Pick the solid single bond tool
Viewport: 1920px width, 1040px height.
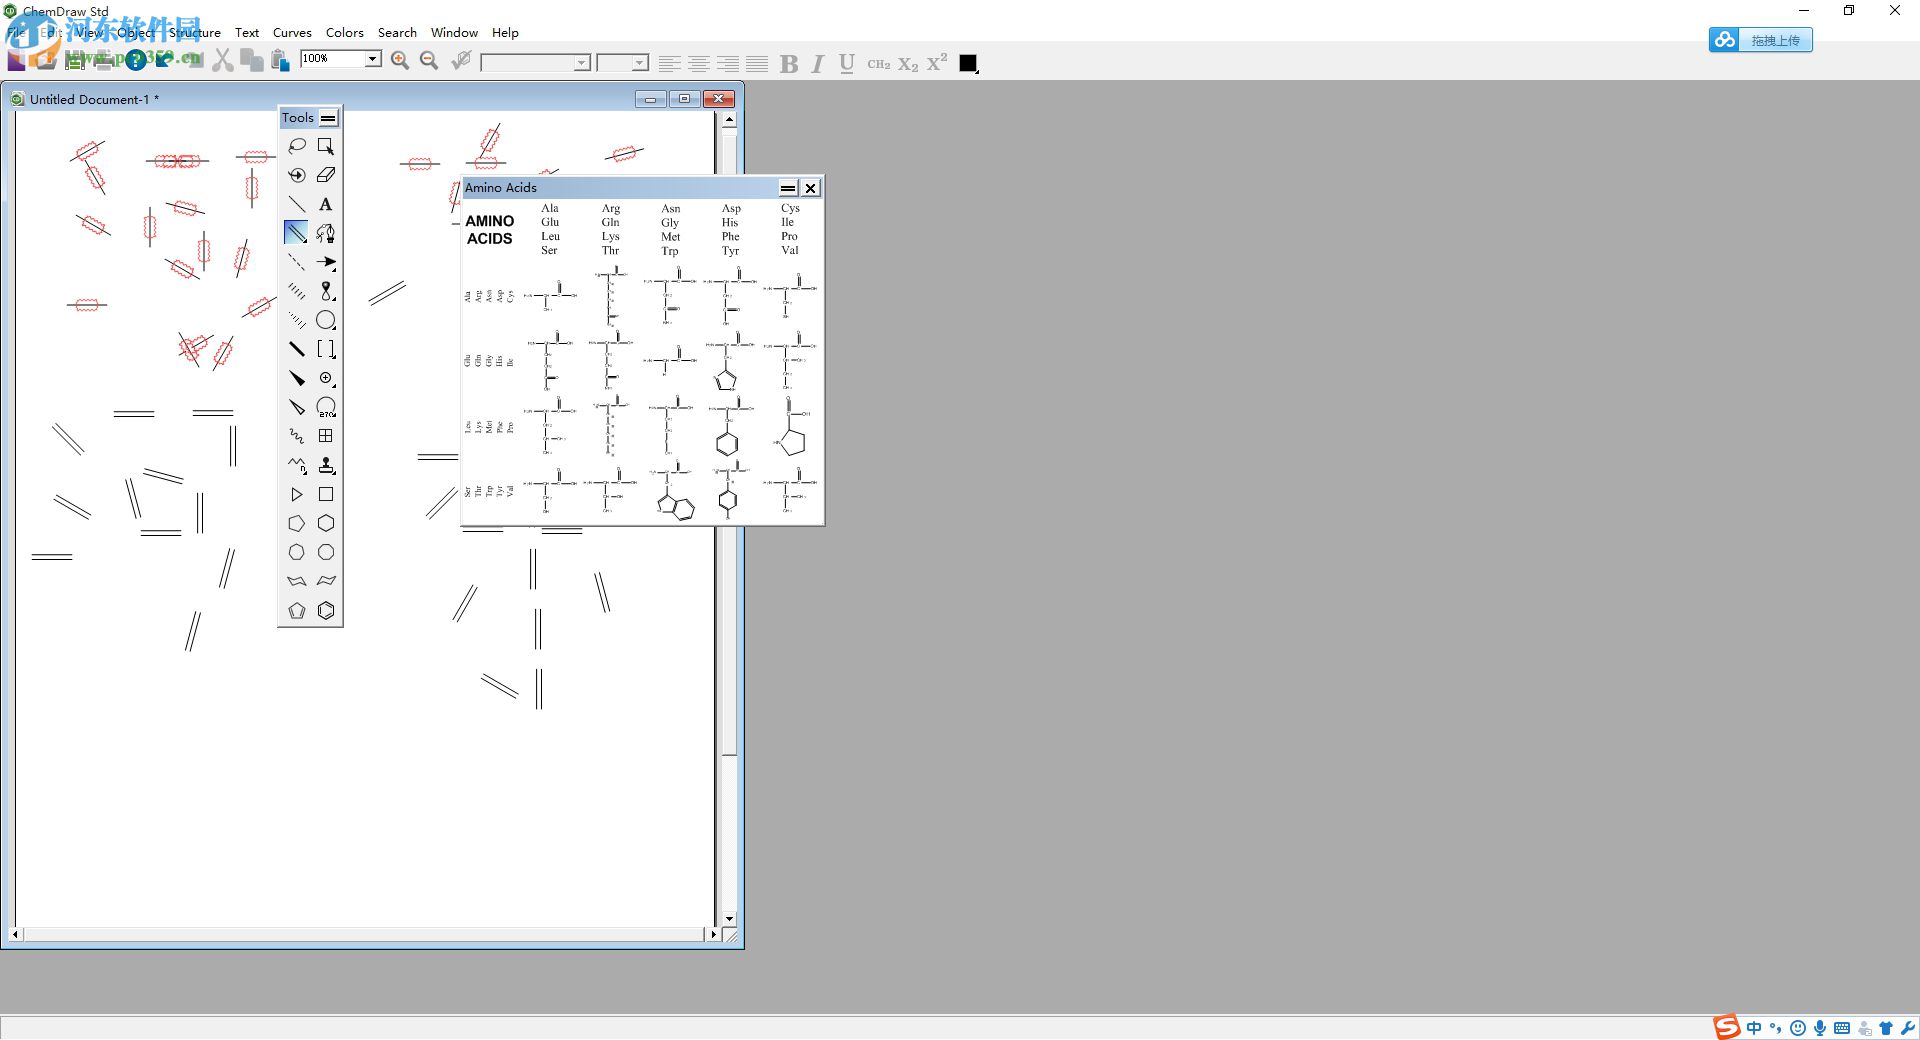297,204
